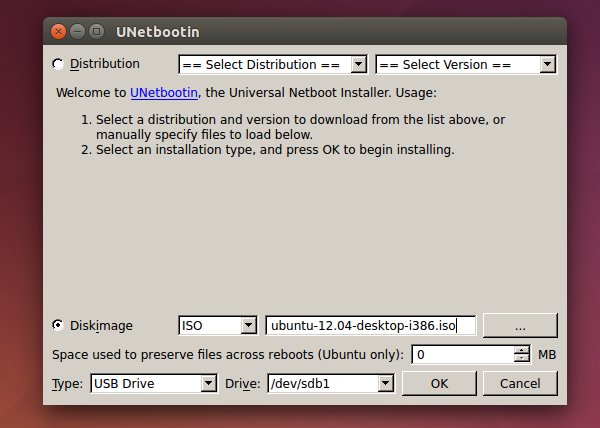Browse for disk image with ... button
The image size is (600, 428).
520,325
